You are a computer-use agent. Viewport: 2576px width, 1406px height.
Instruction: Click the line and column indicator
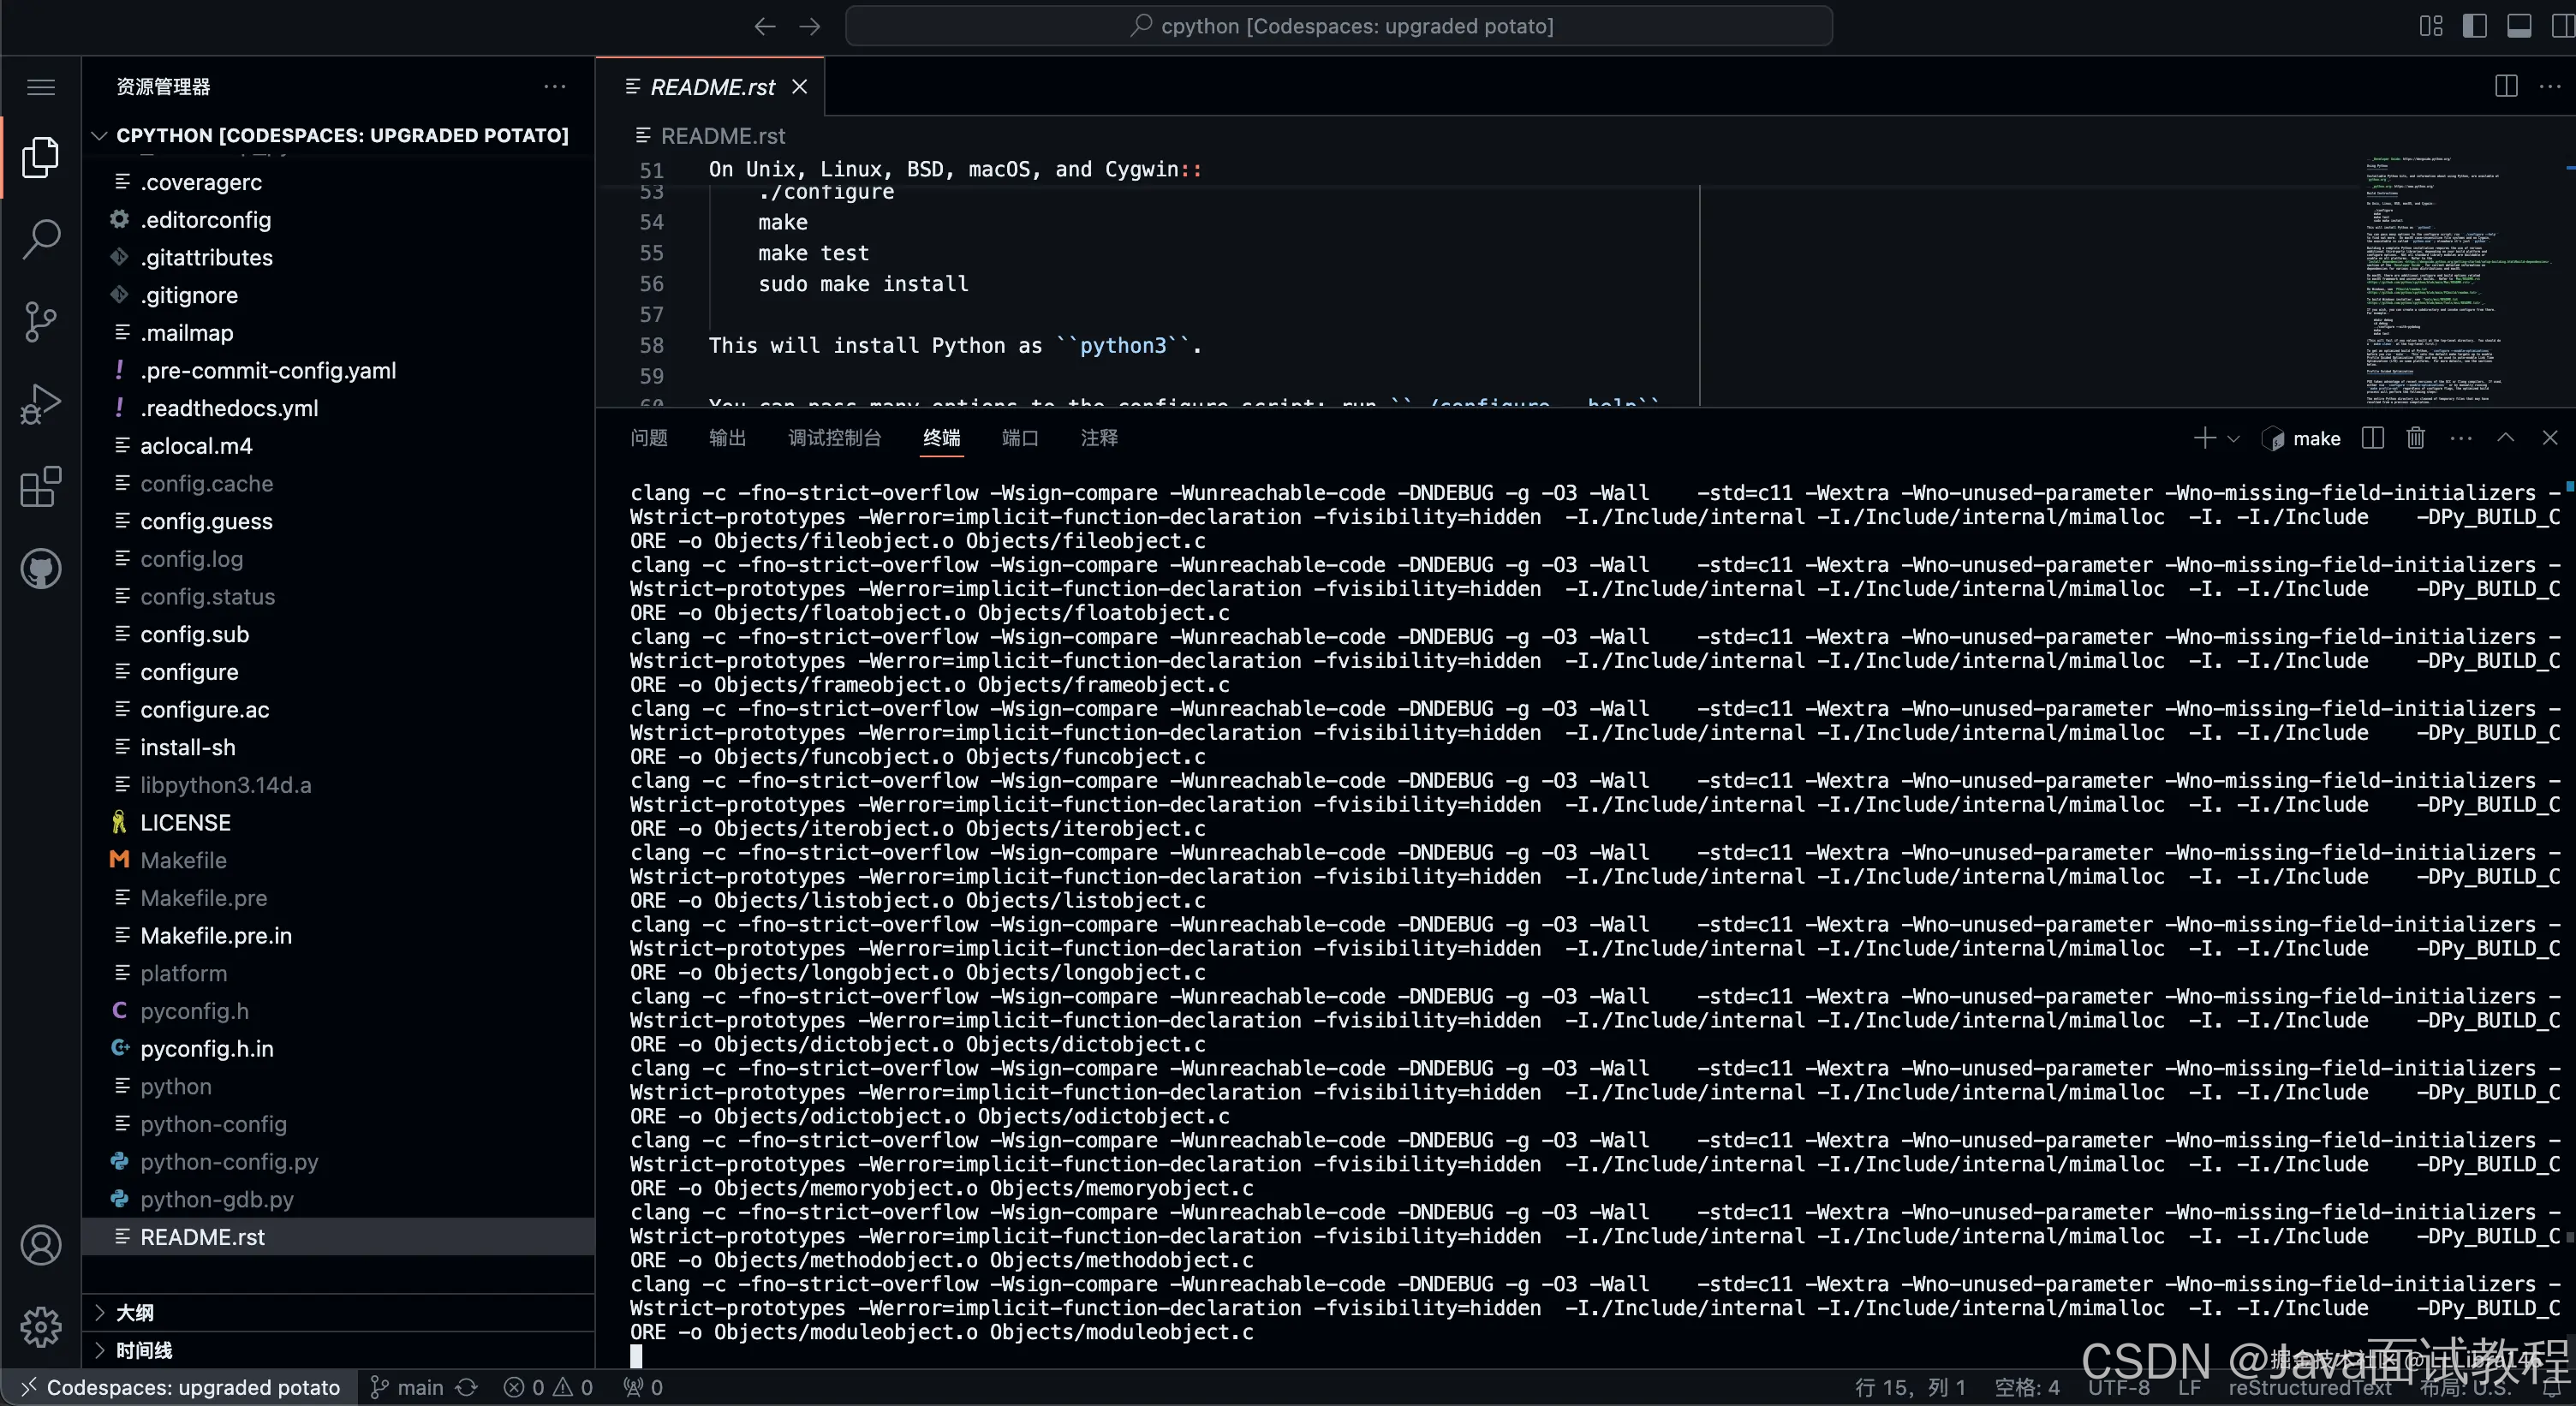(x=1910, y=1388)
